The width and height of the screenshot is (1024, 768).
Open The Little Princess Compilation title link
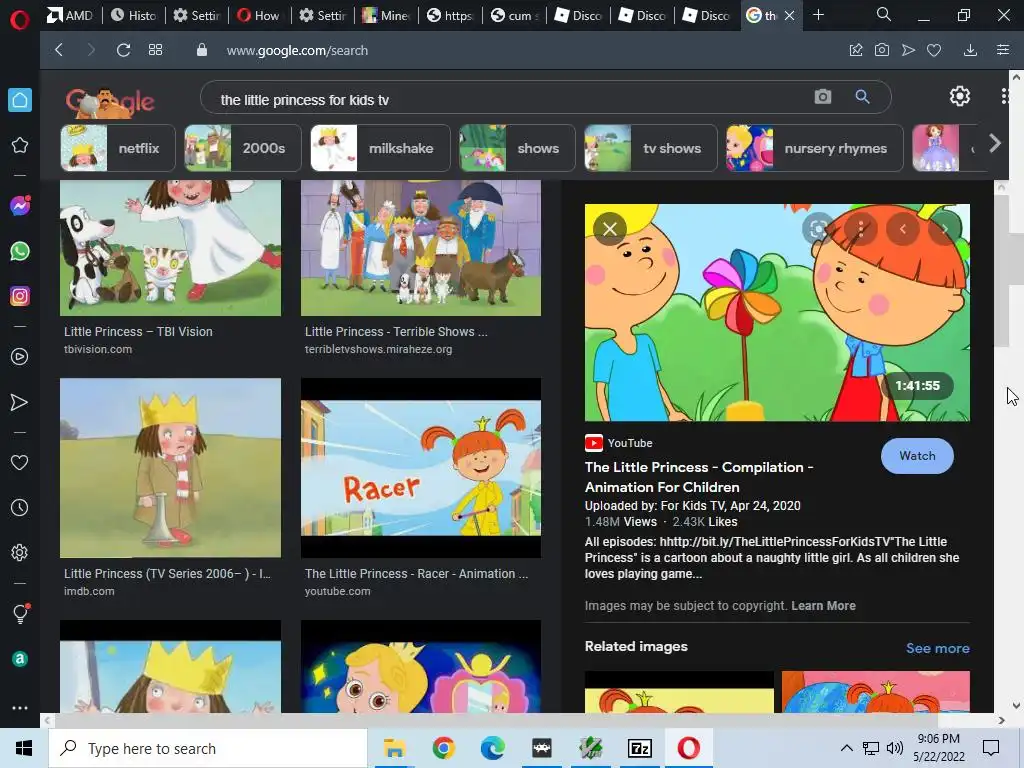coord(699,477)
